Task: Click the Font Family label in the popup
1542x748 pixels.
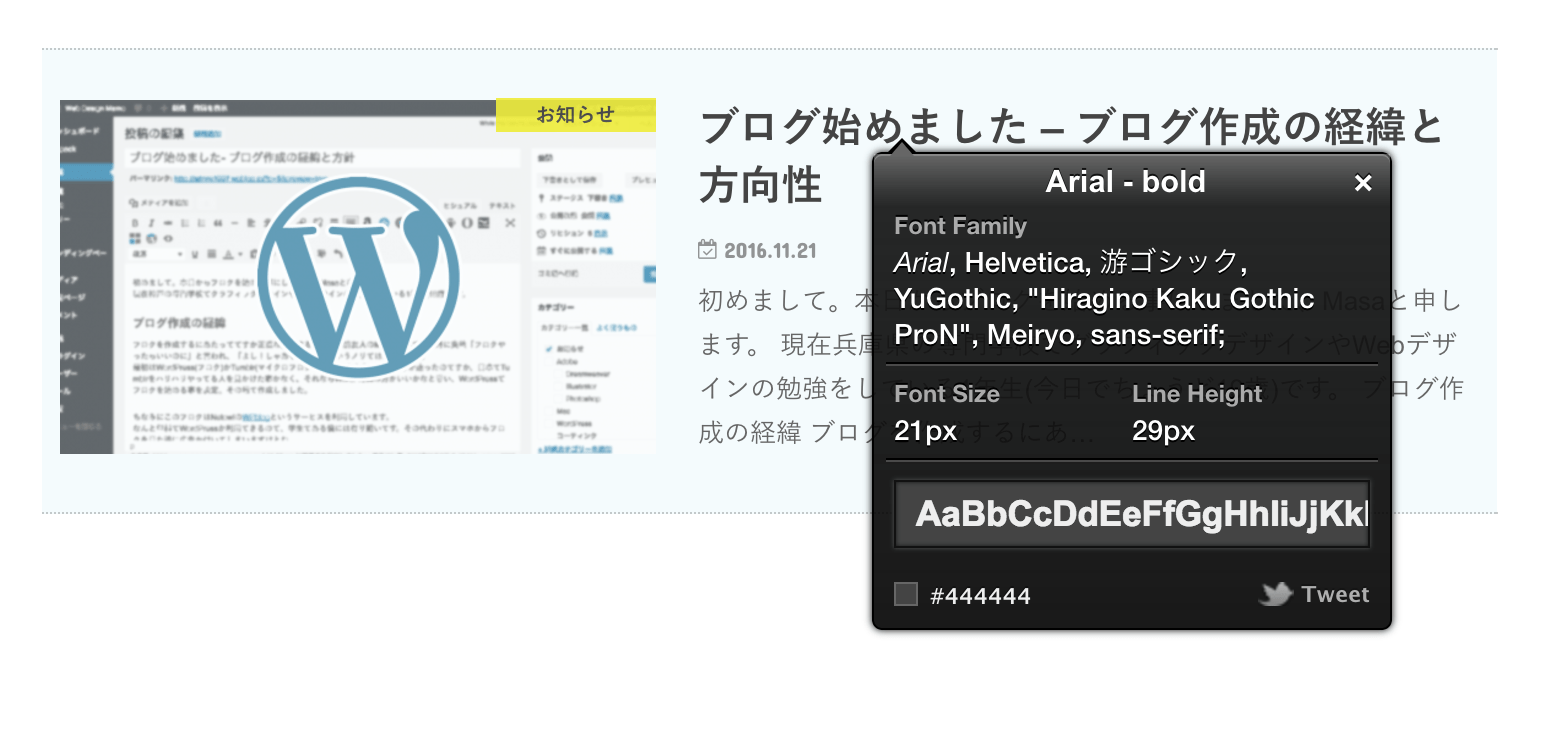Action: (x=960, y=226)
